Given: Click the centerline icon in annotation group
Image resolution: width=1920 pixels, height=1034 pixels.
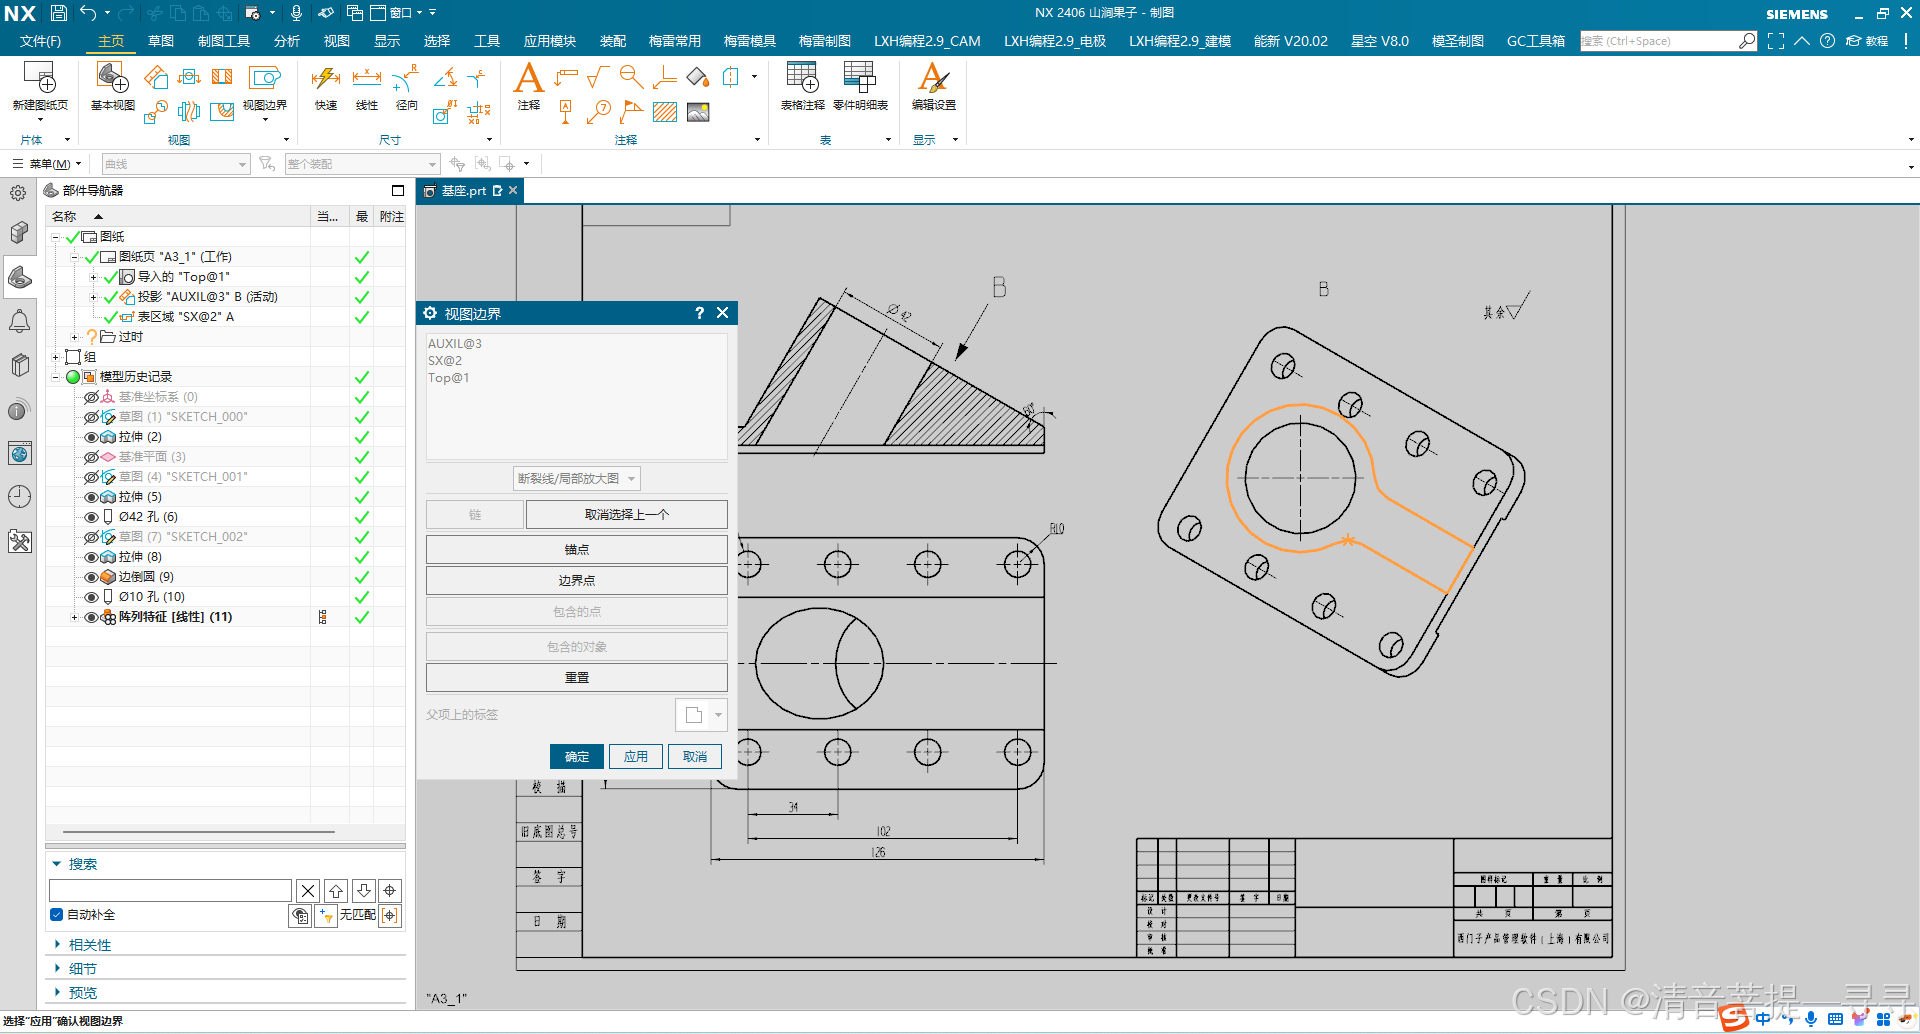Looking at the screenshot, I should [731, 78].
